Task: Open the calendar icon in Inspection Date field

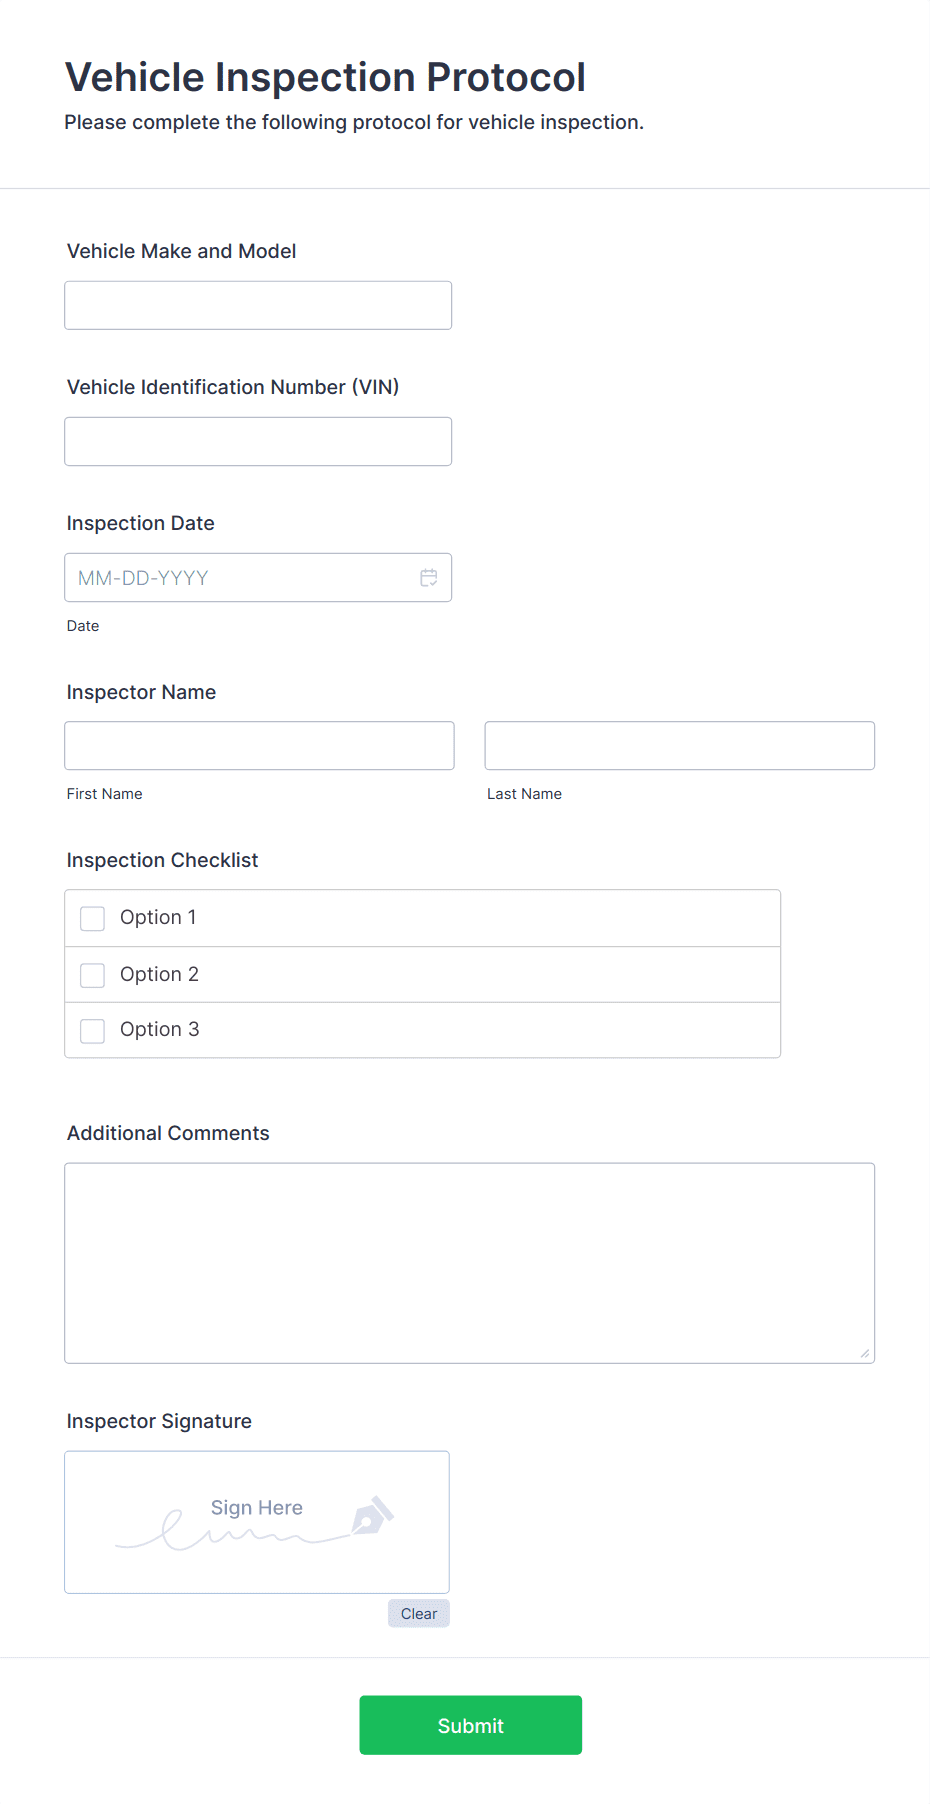Action: (429, 577)
